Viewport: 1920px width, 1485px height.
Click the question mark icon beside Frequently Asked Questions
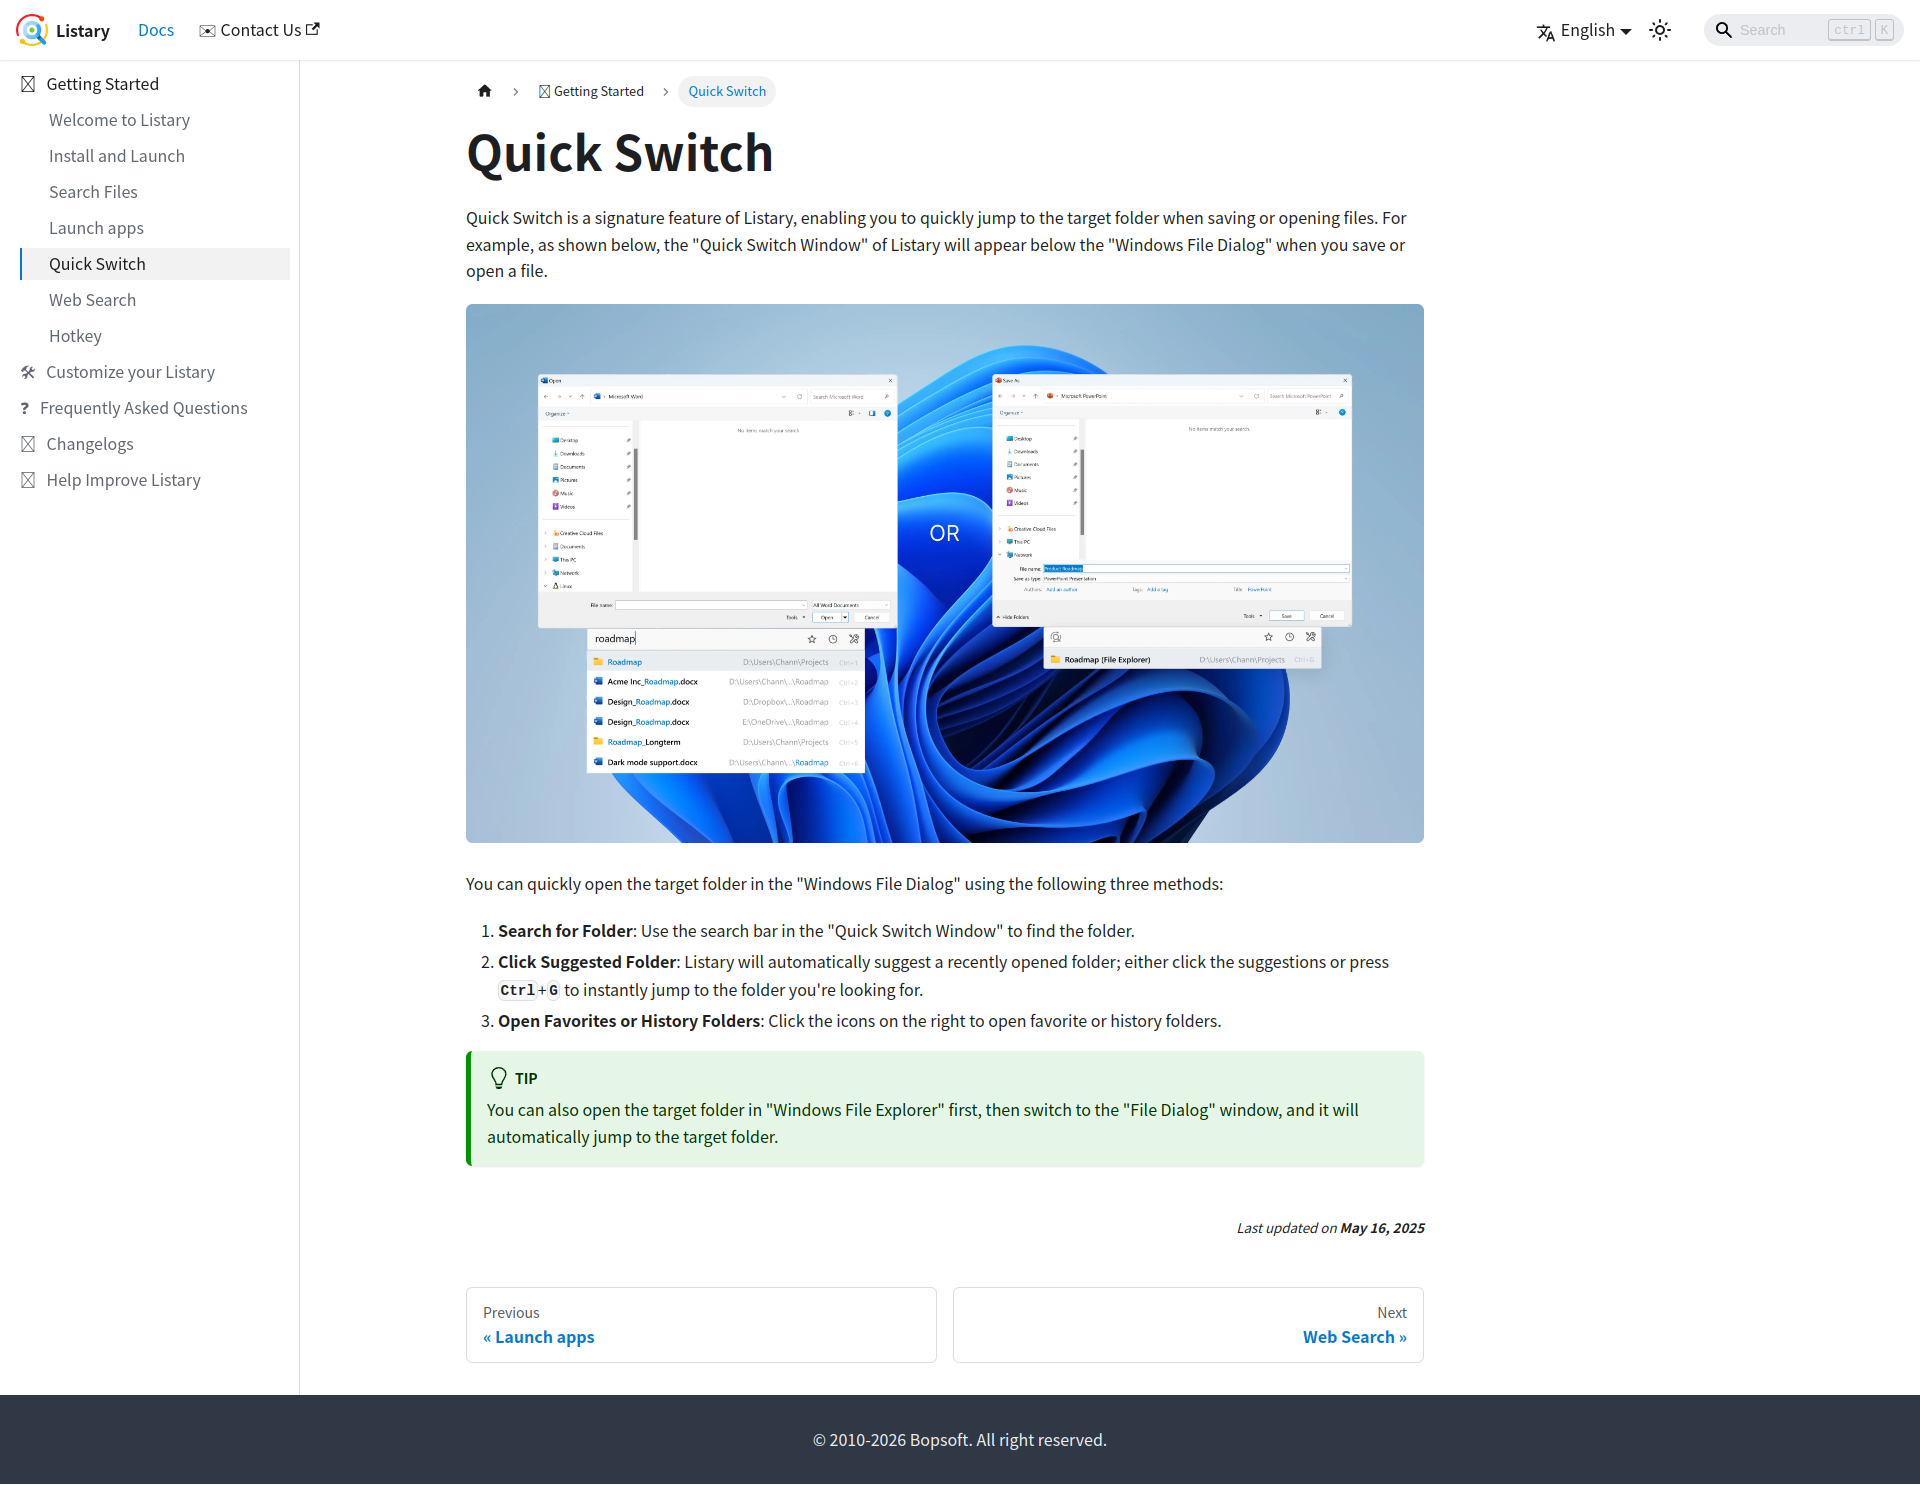point(25,408)
